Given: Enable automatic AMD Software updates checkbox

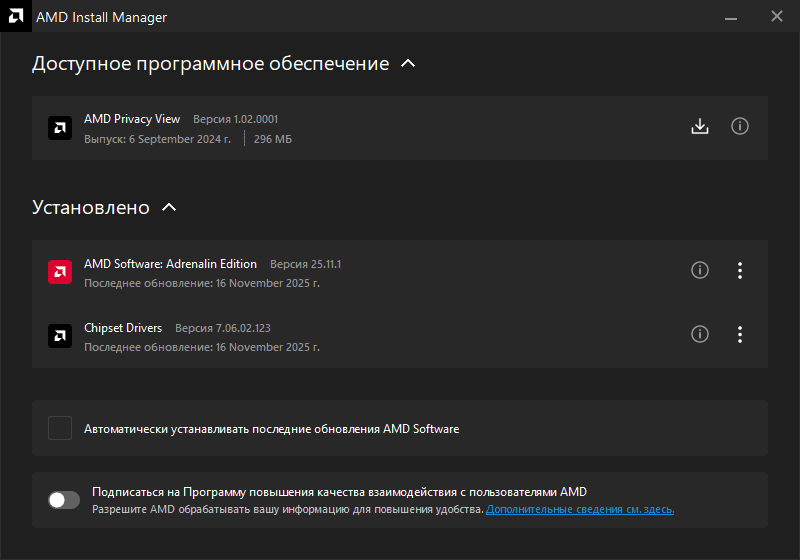Looking at the screenshot, I should point(60,428).
